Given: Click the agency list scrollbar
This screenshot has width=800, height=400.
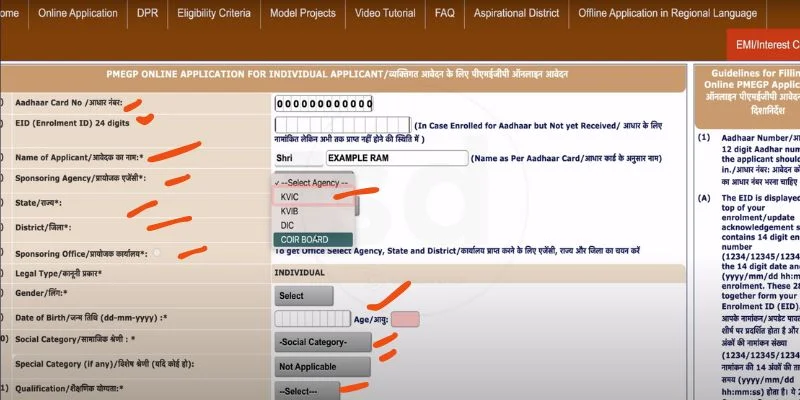Looking at the screenshot, I should (x=357, y=204).
